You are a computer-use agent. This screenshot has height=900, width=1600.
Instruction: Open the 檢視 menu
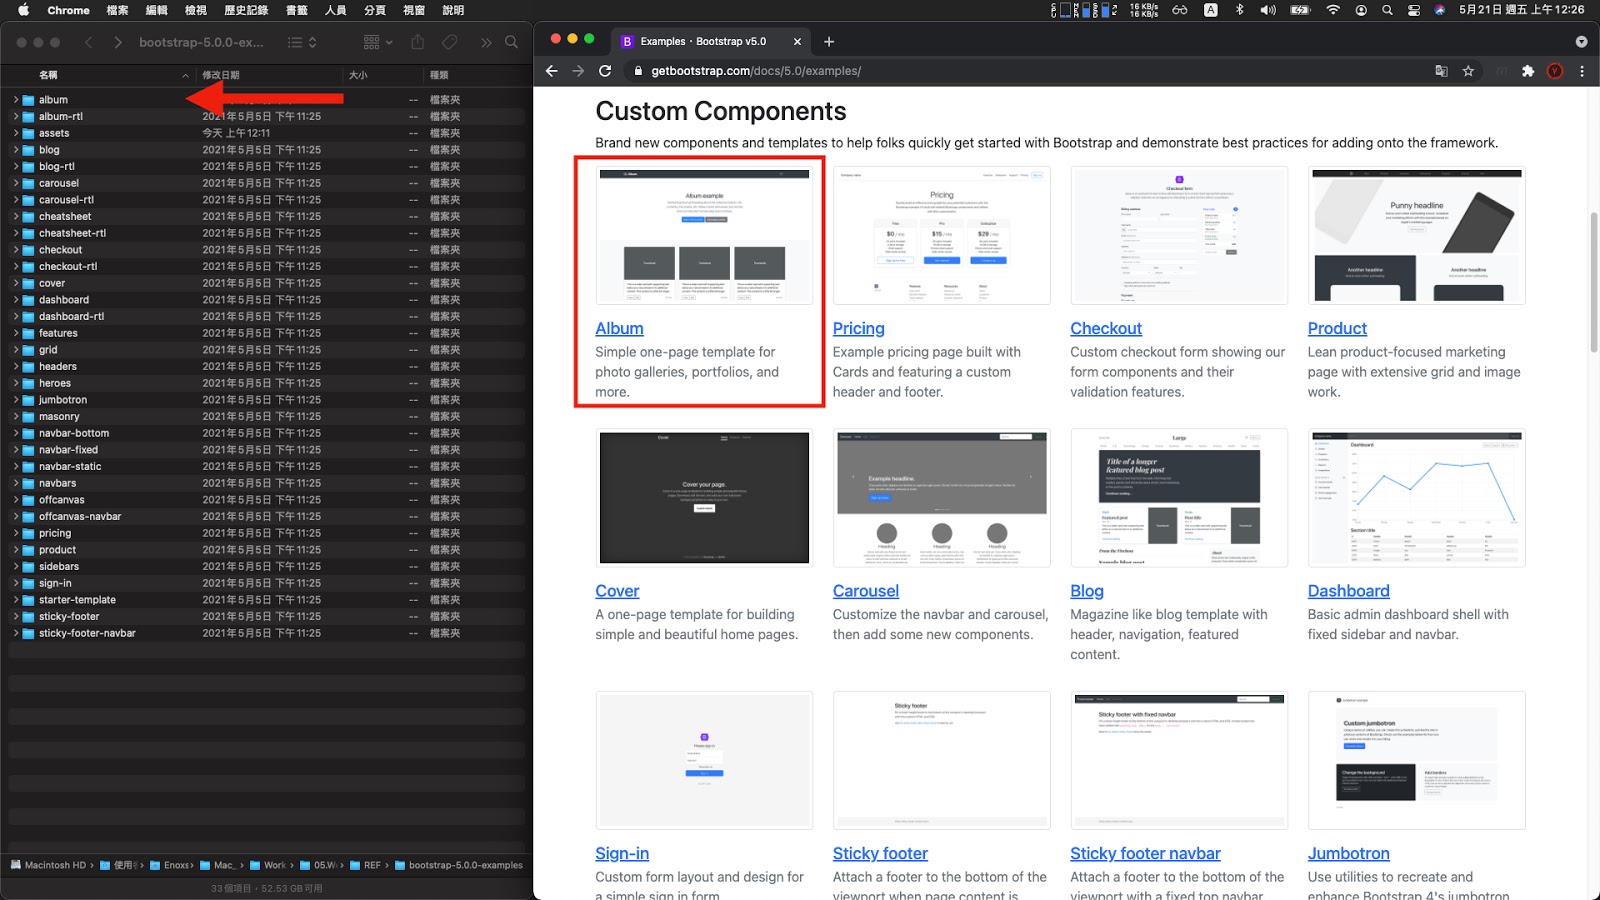[x=196, y=10]
